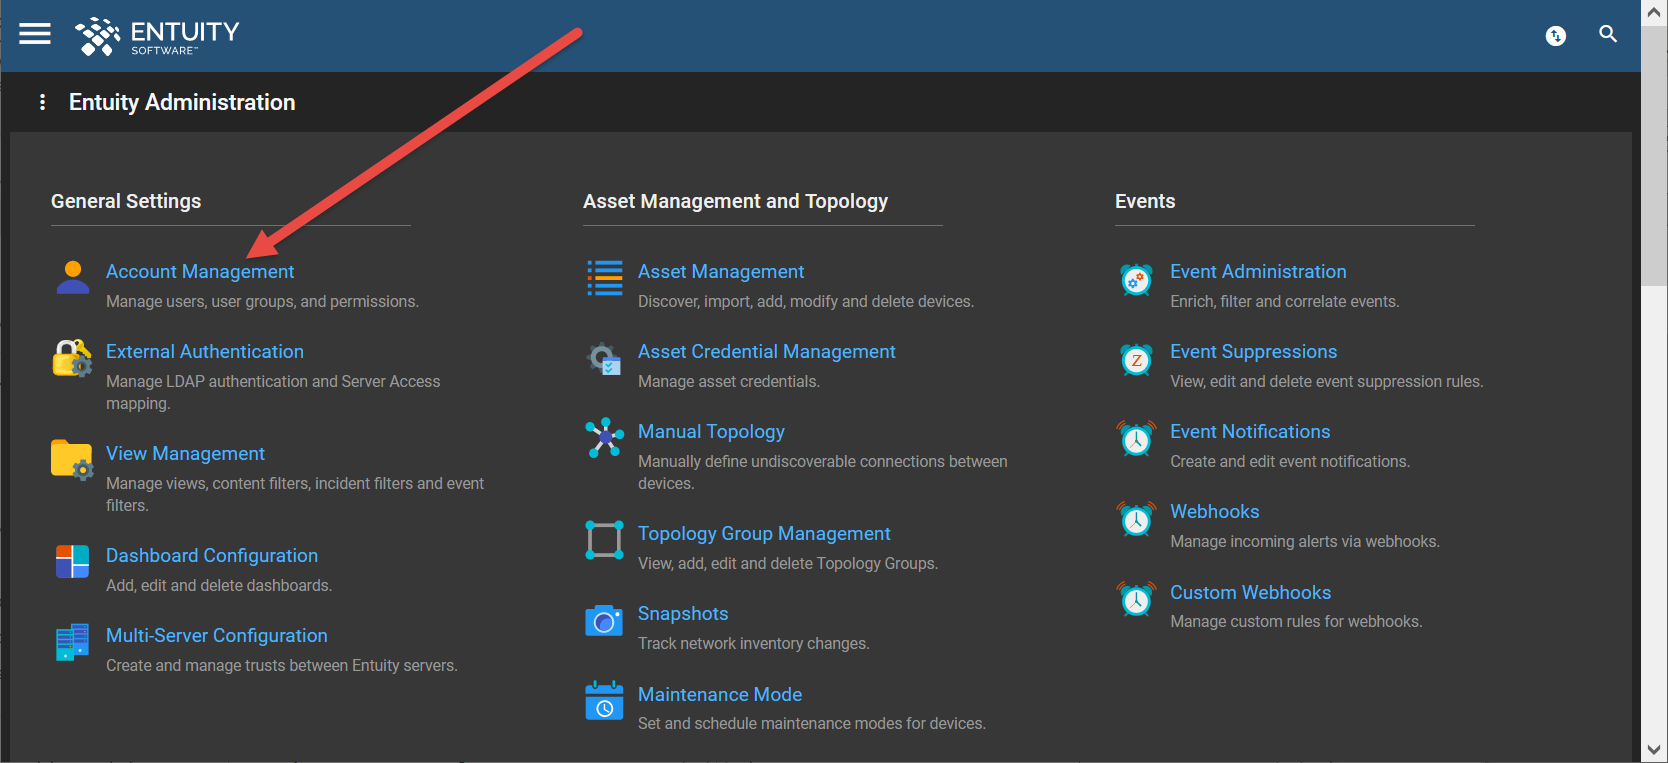Open the status indicator icon in header
The width and height of the screenshot is (1668, 763).
[x=1556, y=36]
